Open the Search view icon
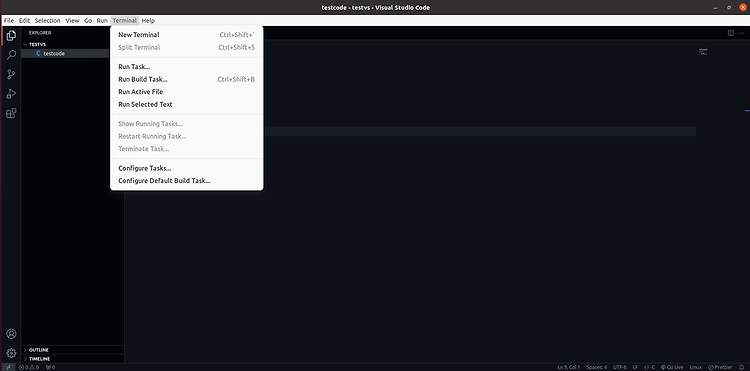 click(11, 55)
